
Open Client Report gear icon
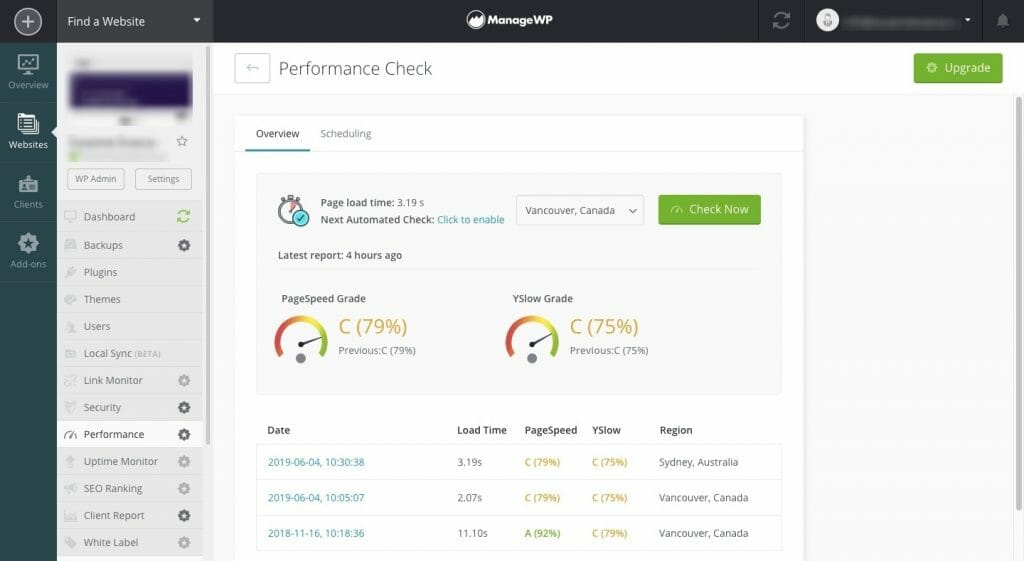pos(184,515)
